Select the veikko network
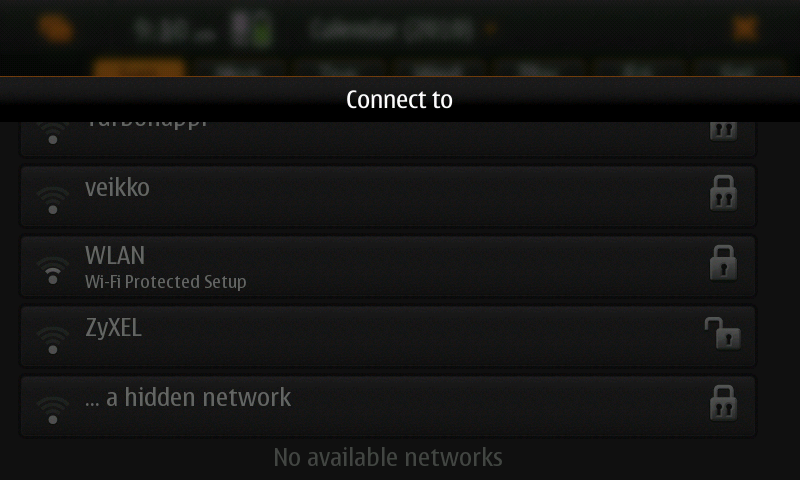The image size is (800, 480). point(388,196)
